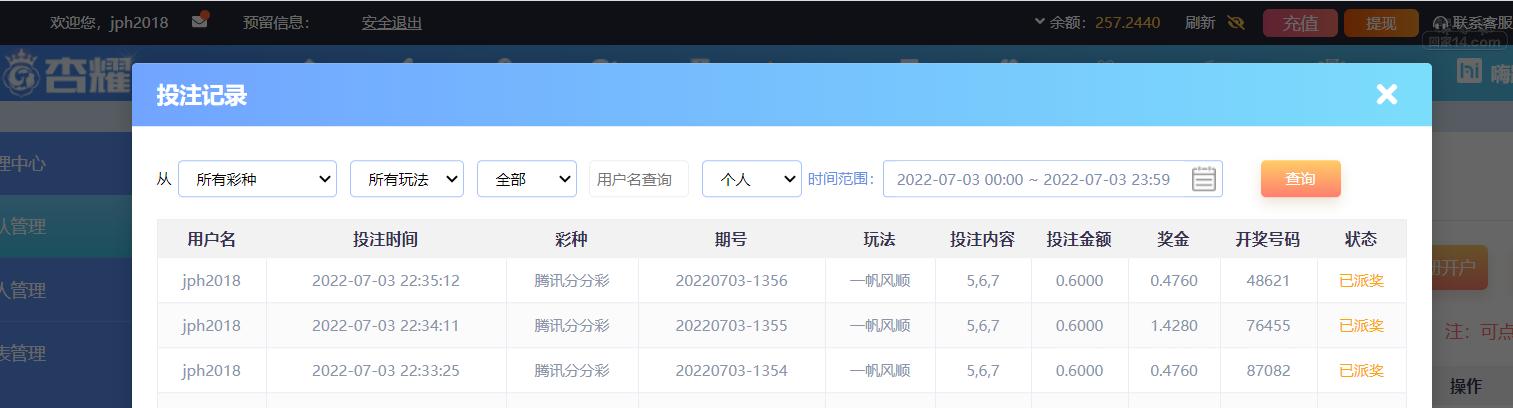Viewport: 1513px width, 408px height.
Task: Toggle balance visibility eye icon
Action: click(1236, 22)
